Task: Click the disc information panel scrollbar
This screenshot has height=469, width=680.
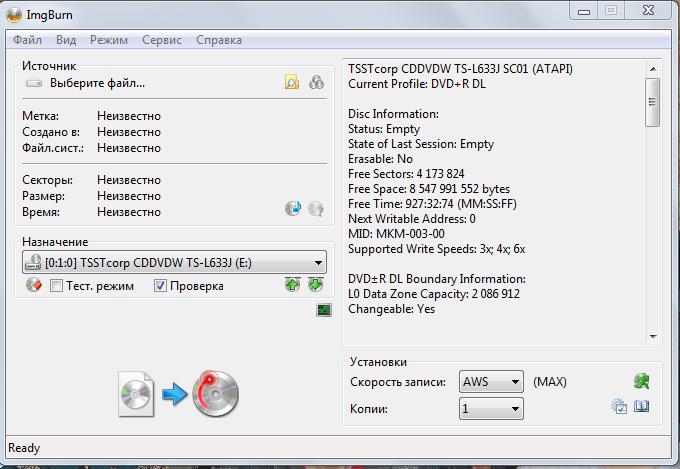Action: (652, 200)
